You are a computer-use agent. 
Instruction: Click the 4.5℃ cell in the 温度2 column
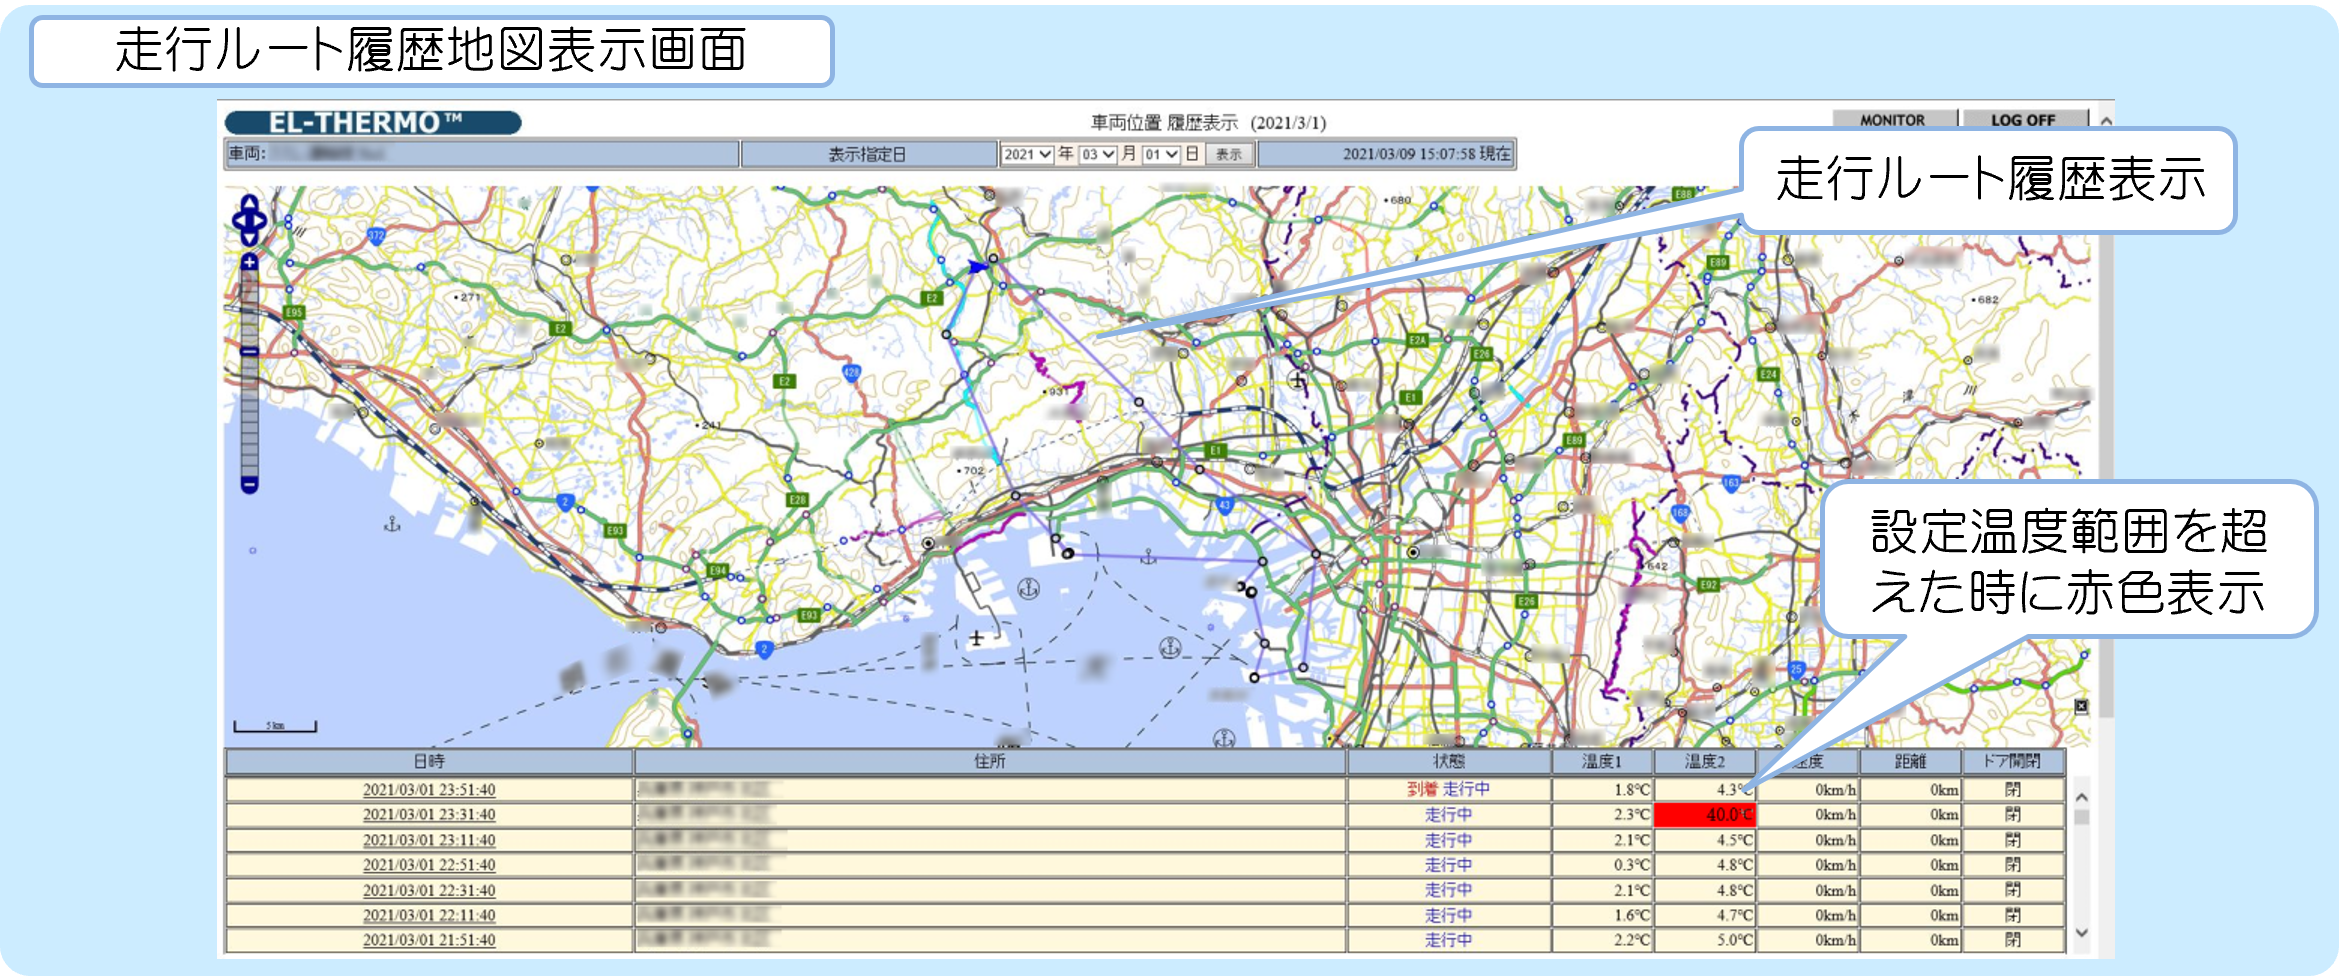1705,840
